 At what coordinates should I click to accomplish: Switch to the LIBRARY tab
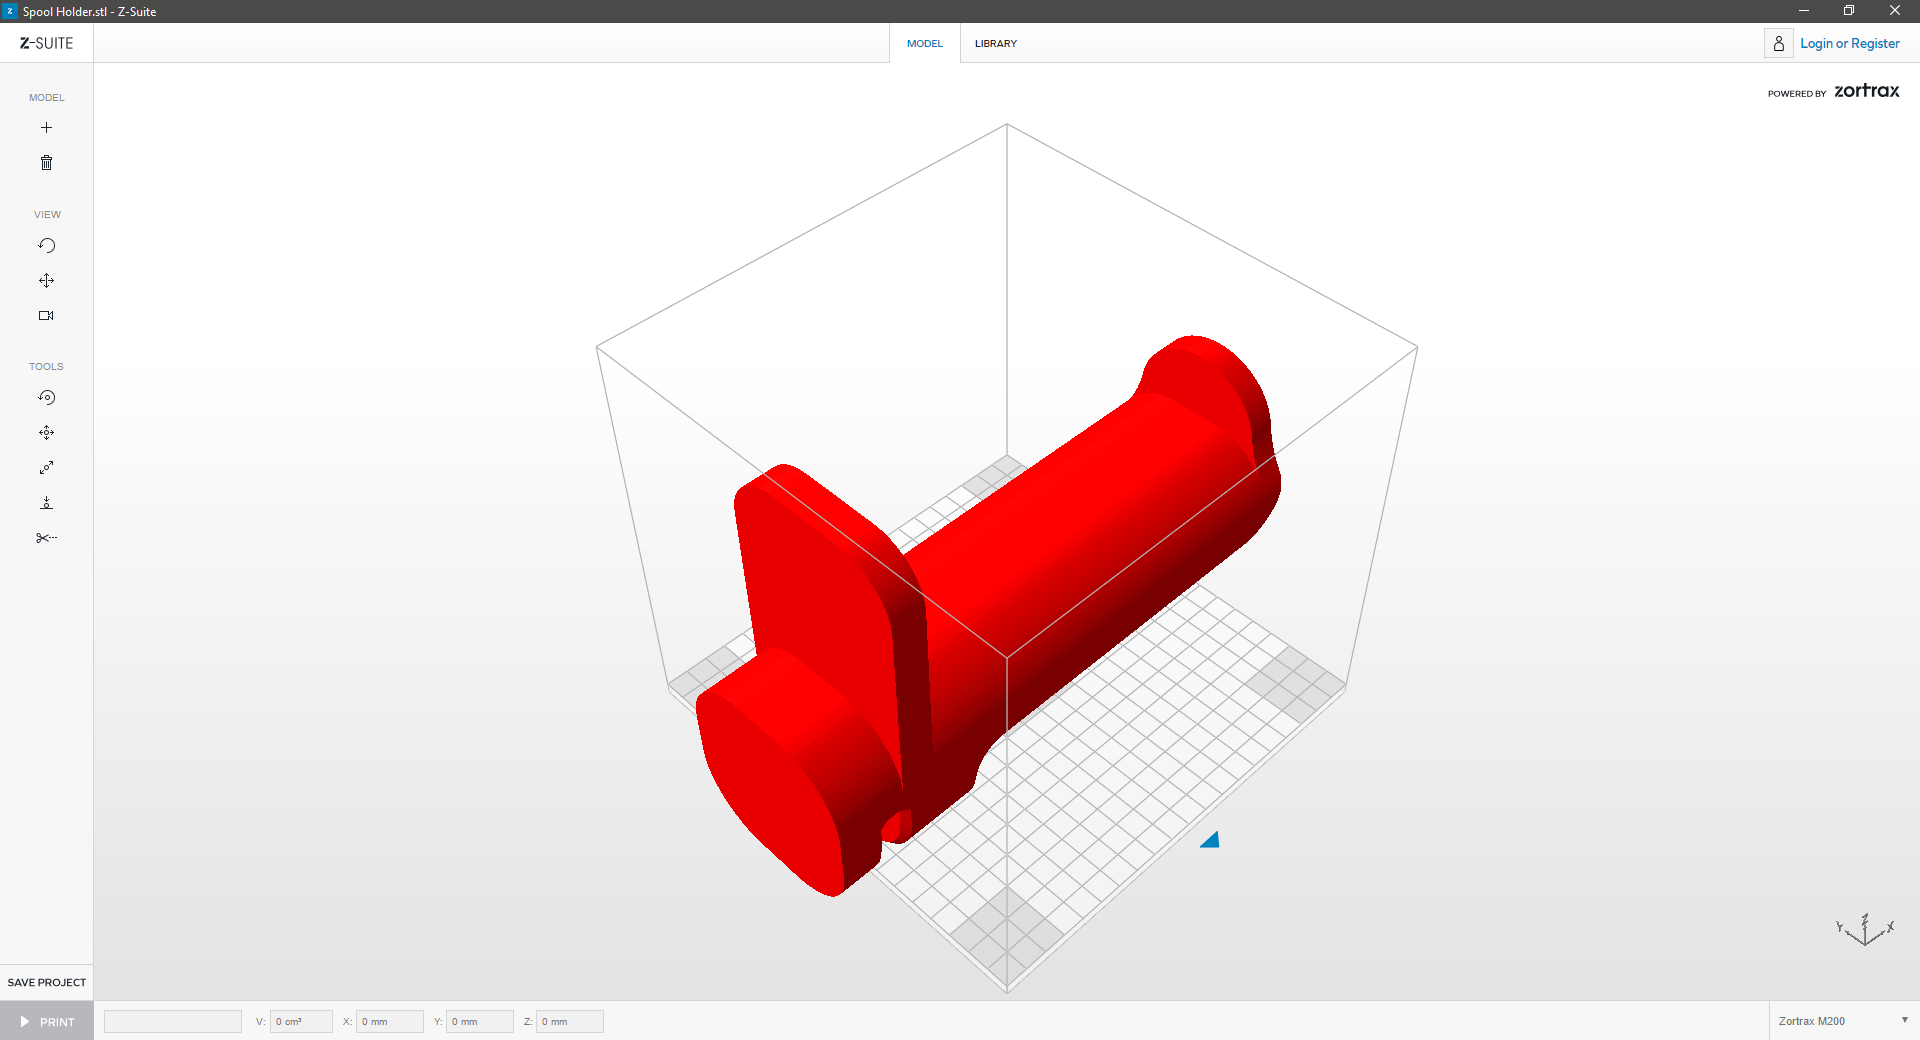click(x=995, y=44)
